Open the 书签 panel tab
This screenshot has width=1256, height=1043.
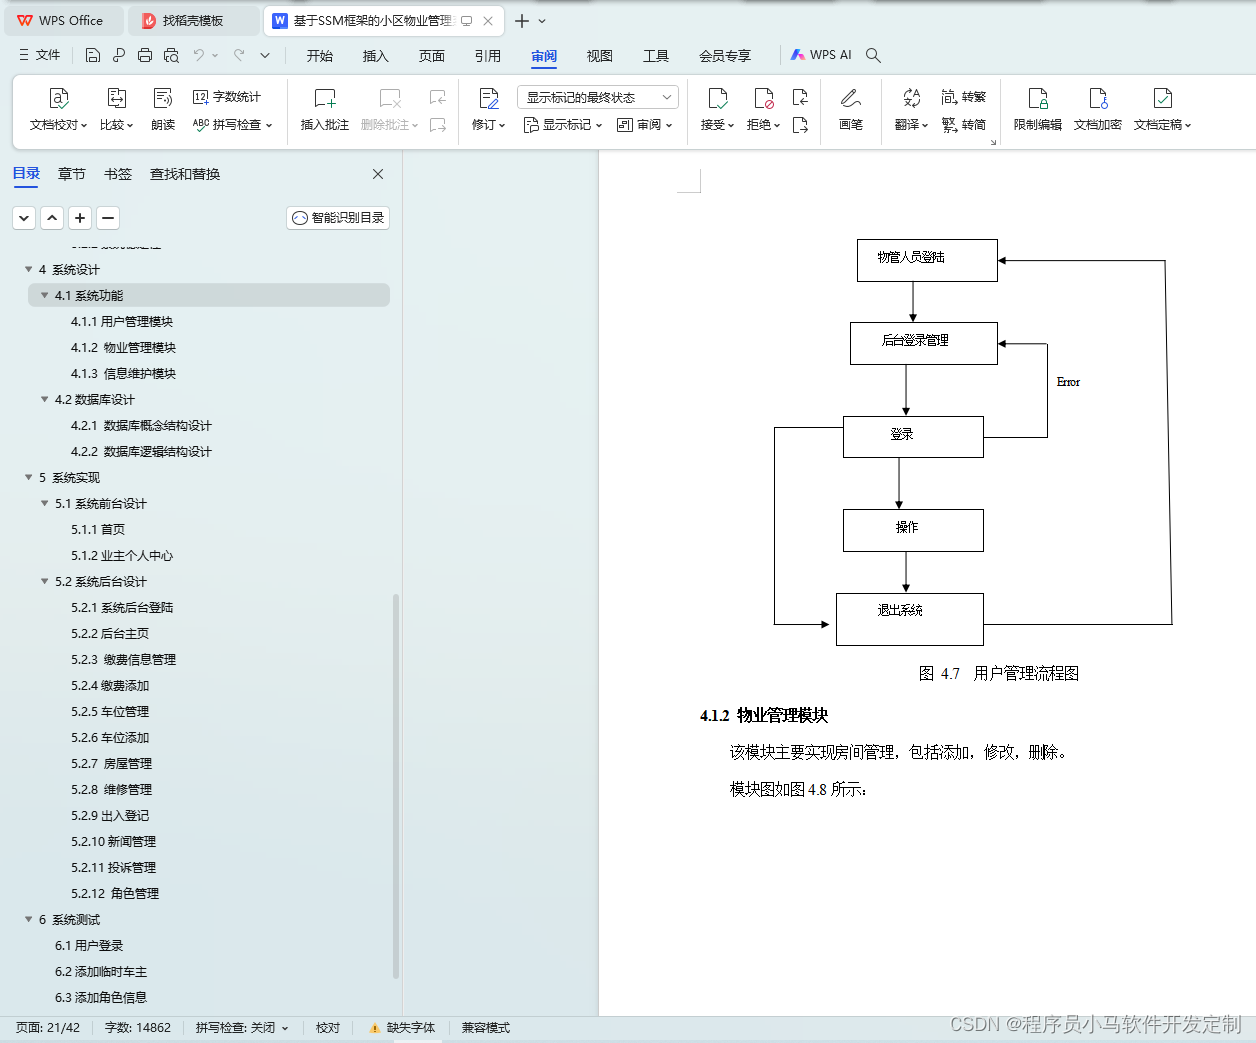click(118, 173)
